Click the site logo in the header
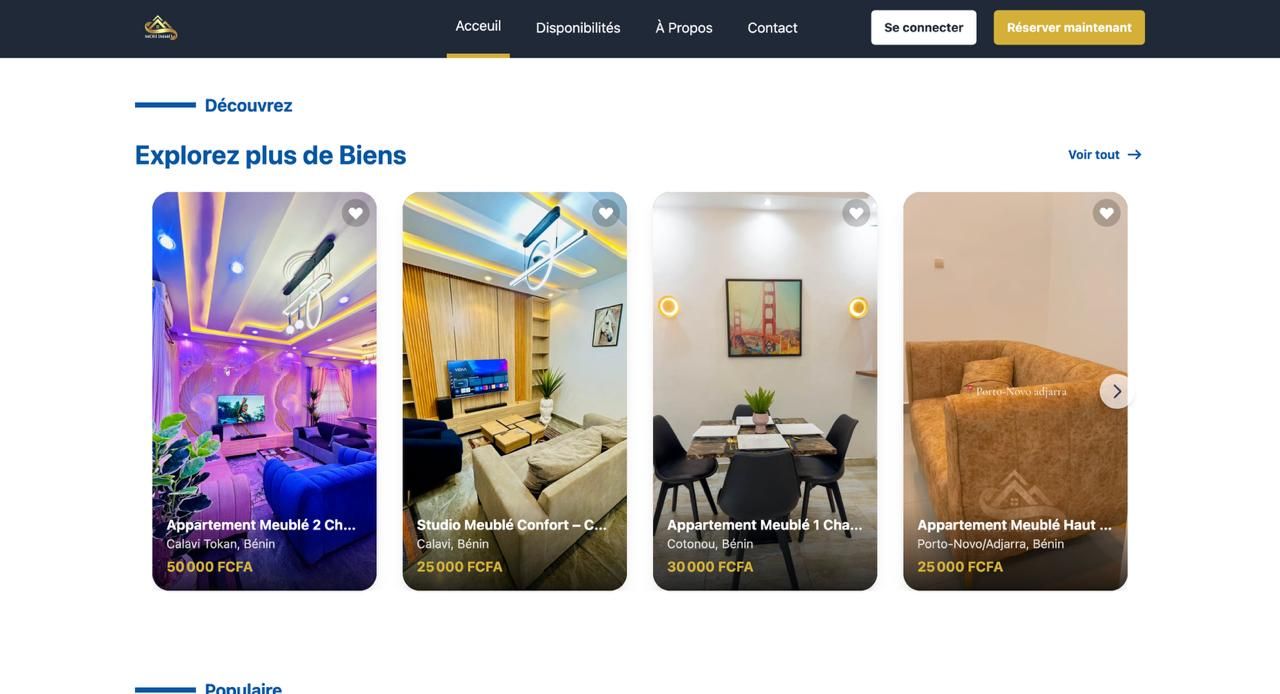This screenshot has height=694, width=1280. (x=161, y=27)
